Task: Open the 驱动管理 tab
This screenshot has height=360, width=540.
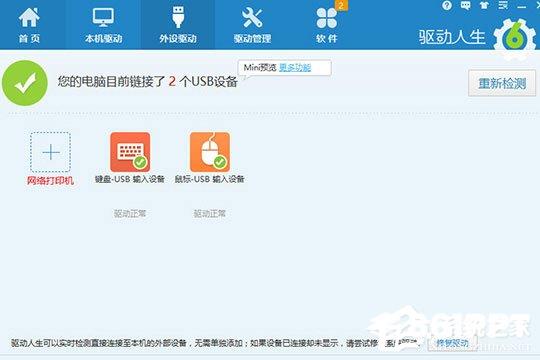Action: click(x=252, y=25)
